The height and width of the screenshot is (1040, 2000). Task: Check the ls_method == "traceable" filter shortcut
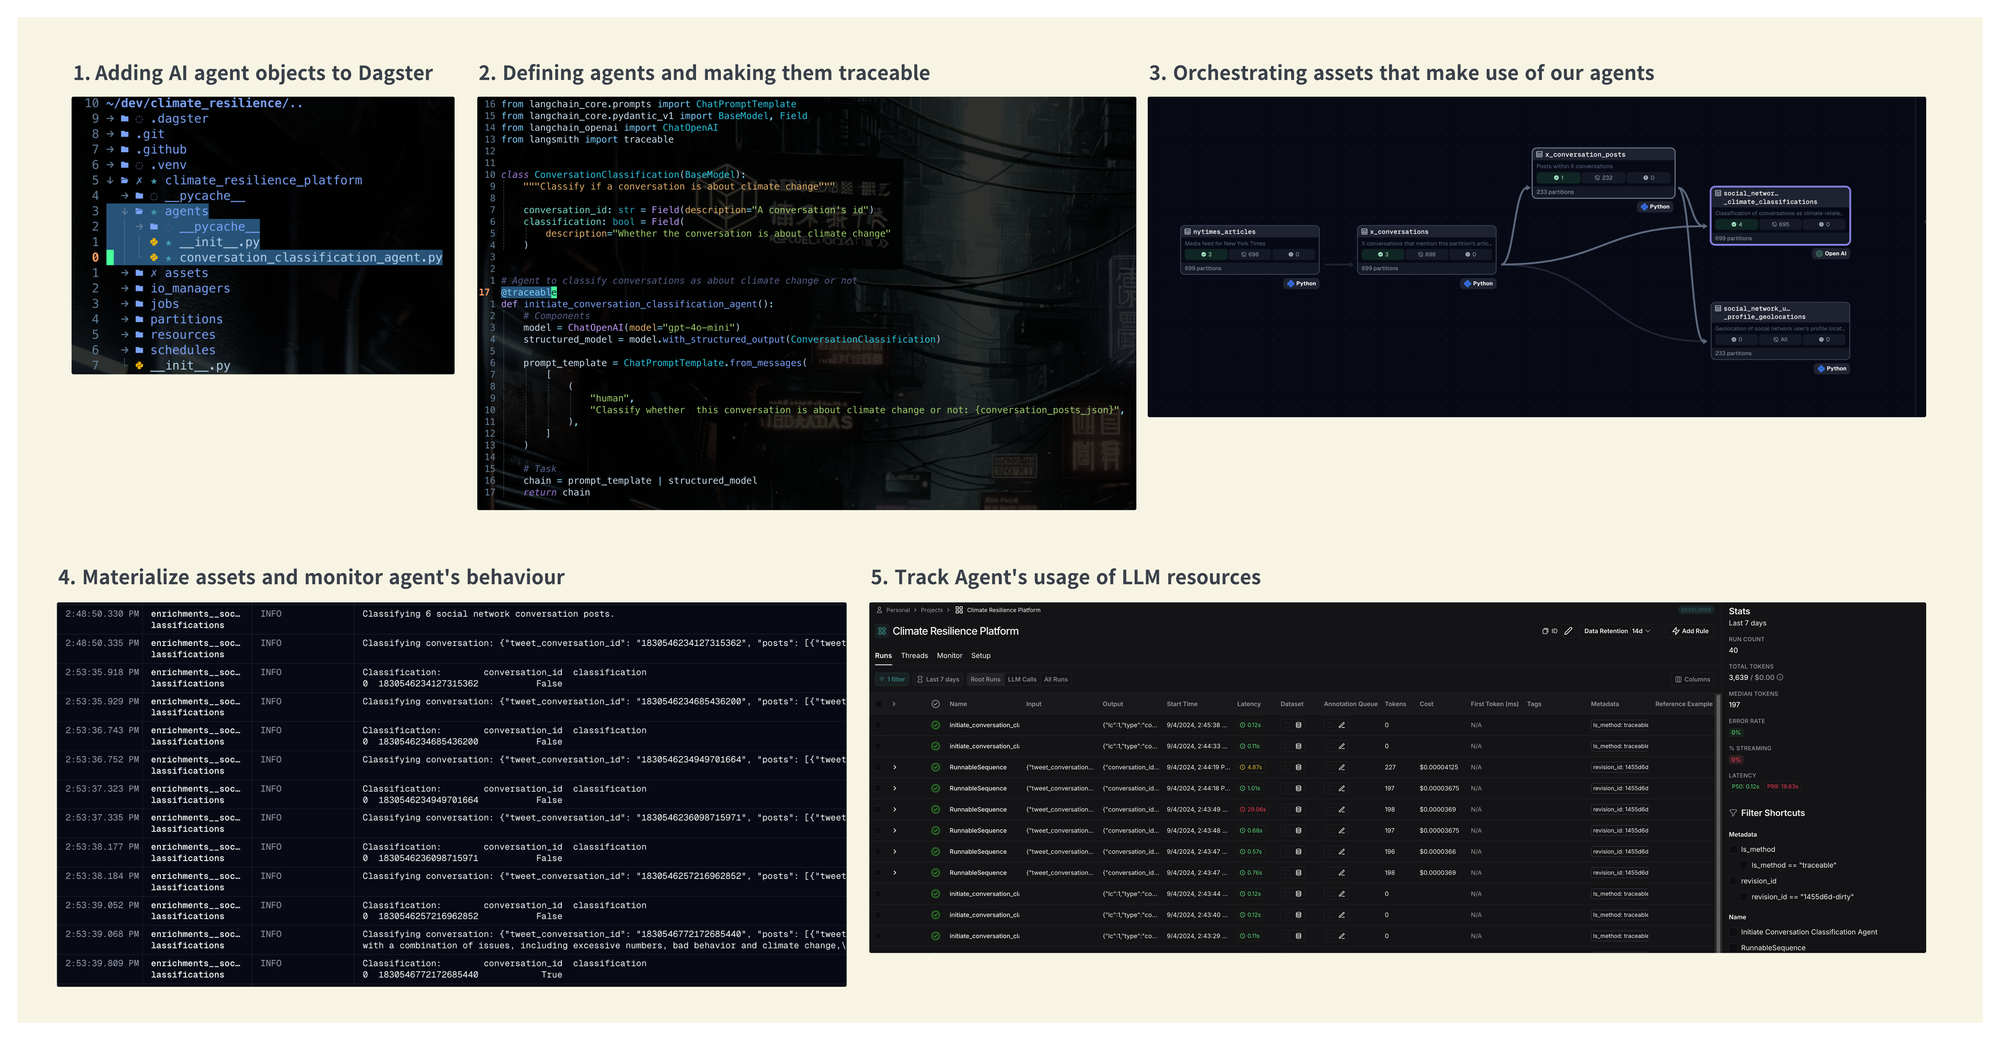(1745, 865)
